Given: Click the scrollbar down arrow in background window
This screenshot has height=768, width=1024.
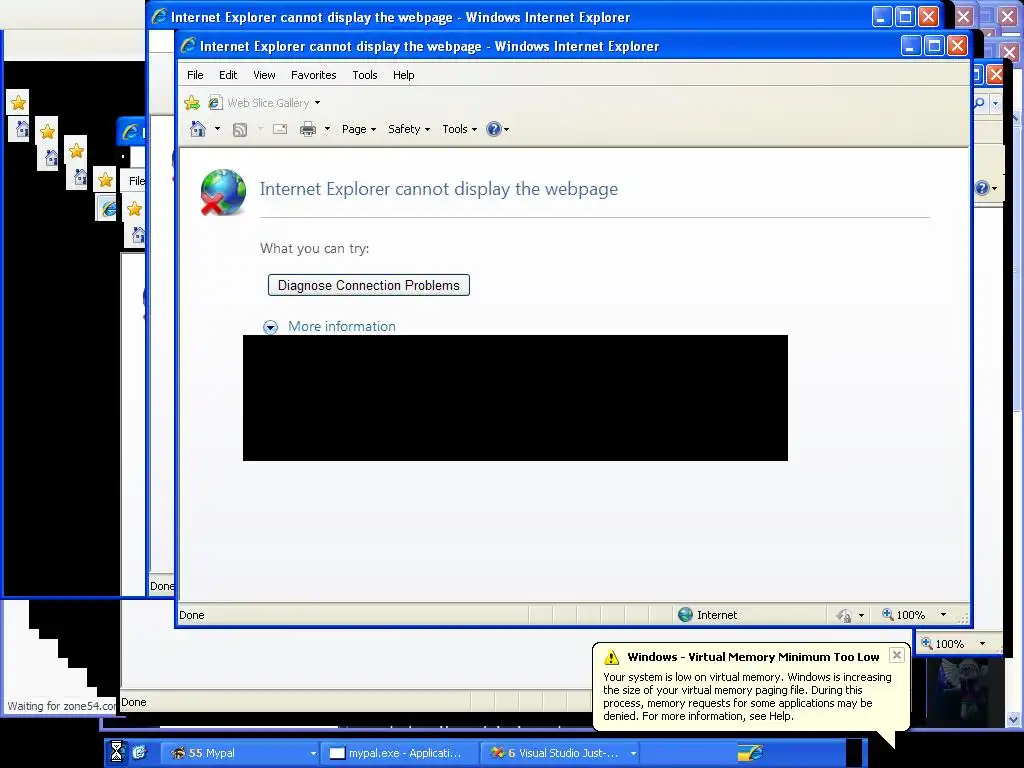Looking at the screenshot, I should tap(1013, 720).
